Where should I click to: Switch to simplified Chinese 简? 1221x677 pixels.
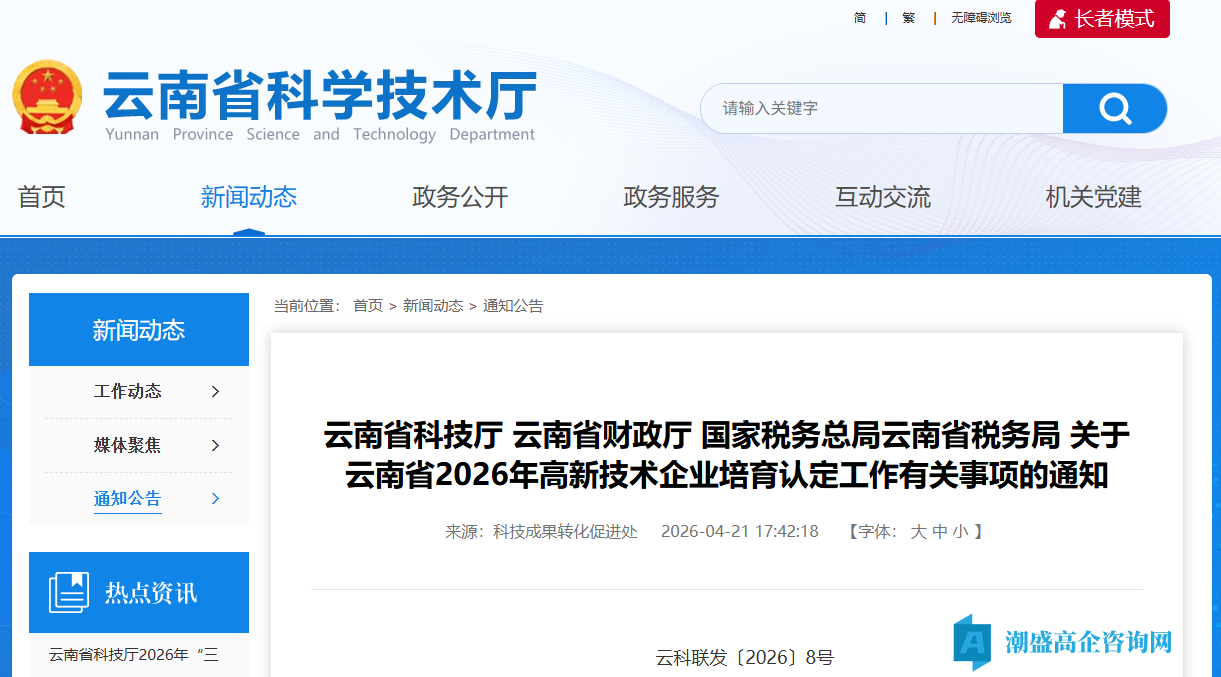pos(860,18)
